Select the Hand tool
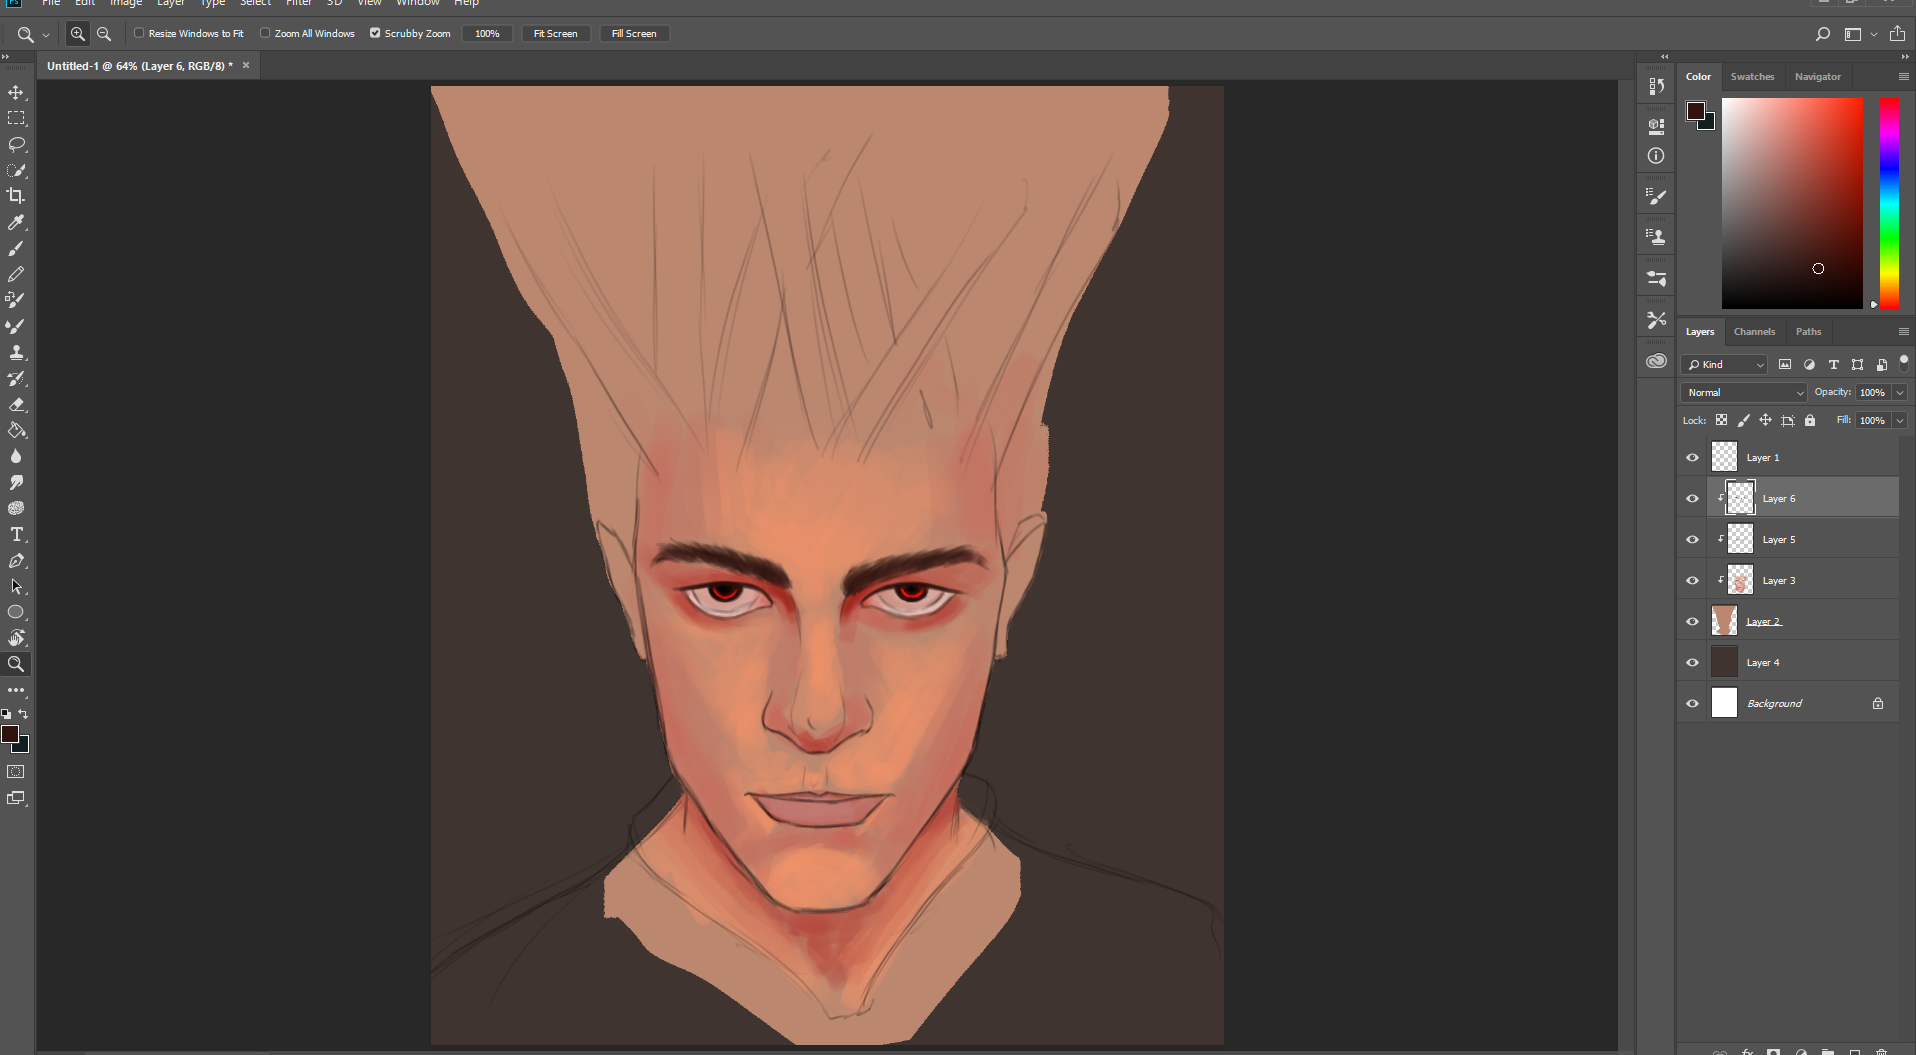Image resolution: width=1916 pixels, height=1055 pixels. click(x=16, y=638)
